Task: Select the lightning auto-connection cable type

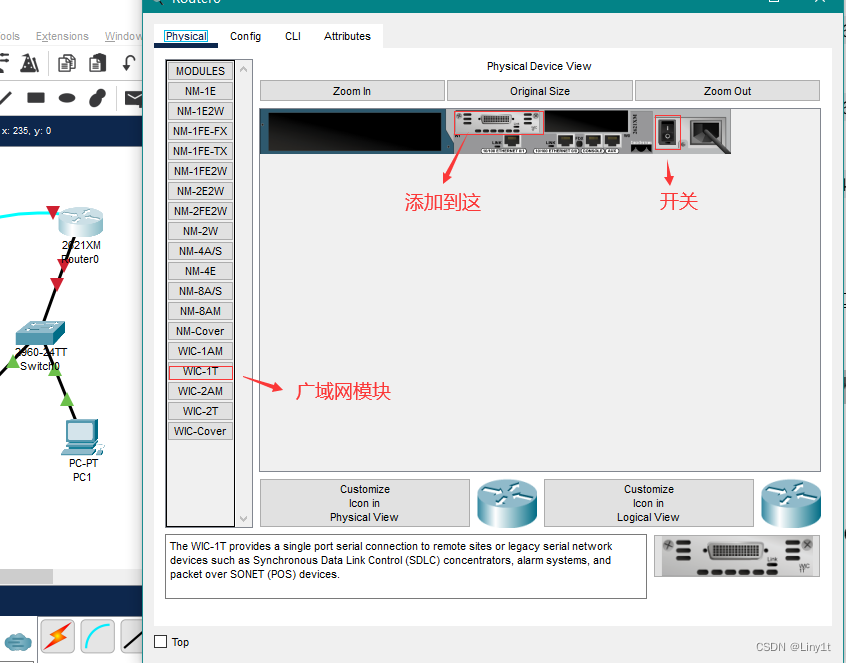Action: click(x=57, y=636)
